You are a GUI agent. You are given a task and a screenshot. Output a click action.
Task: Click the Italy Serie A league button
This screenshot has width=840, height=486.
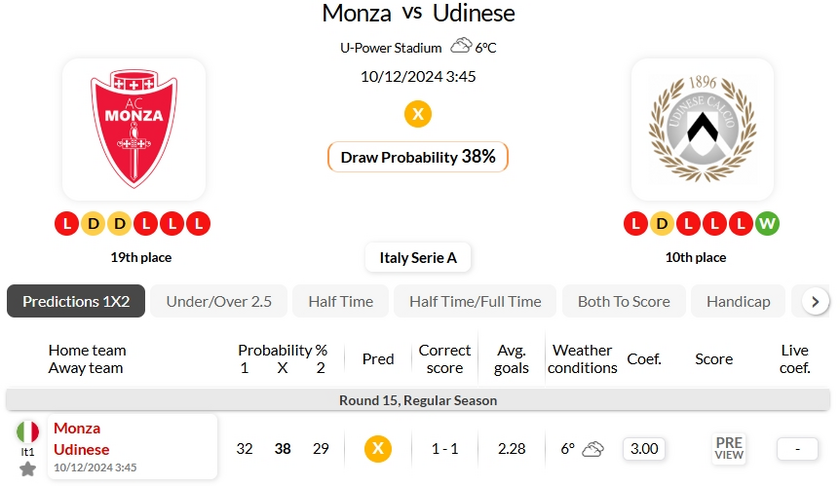pyautogui.click(x=418, y=257)
